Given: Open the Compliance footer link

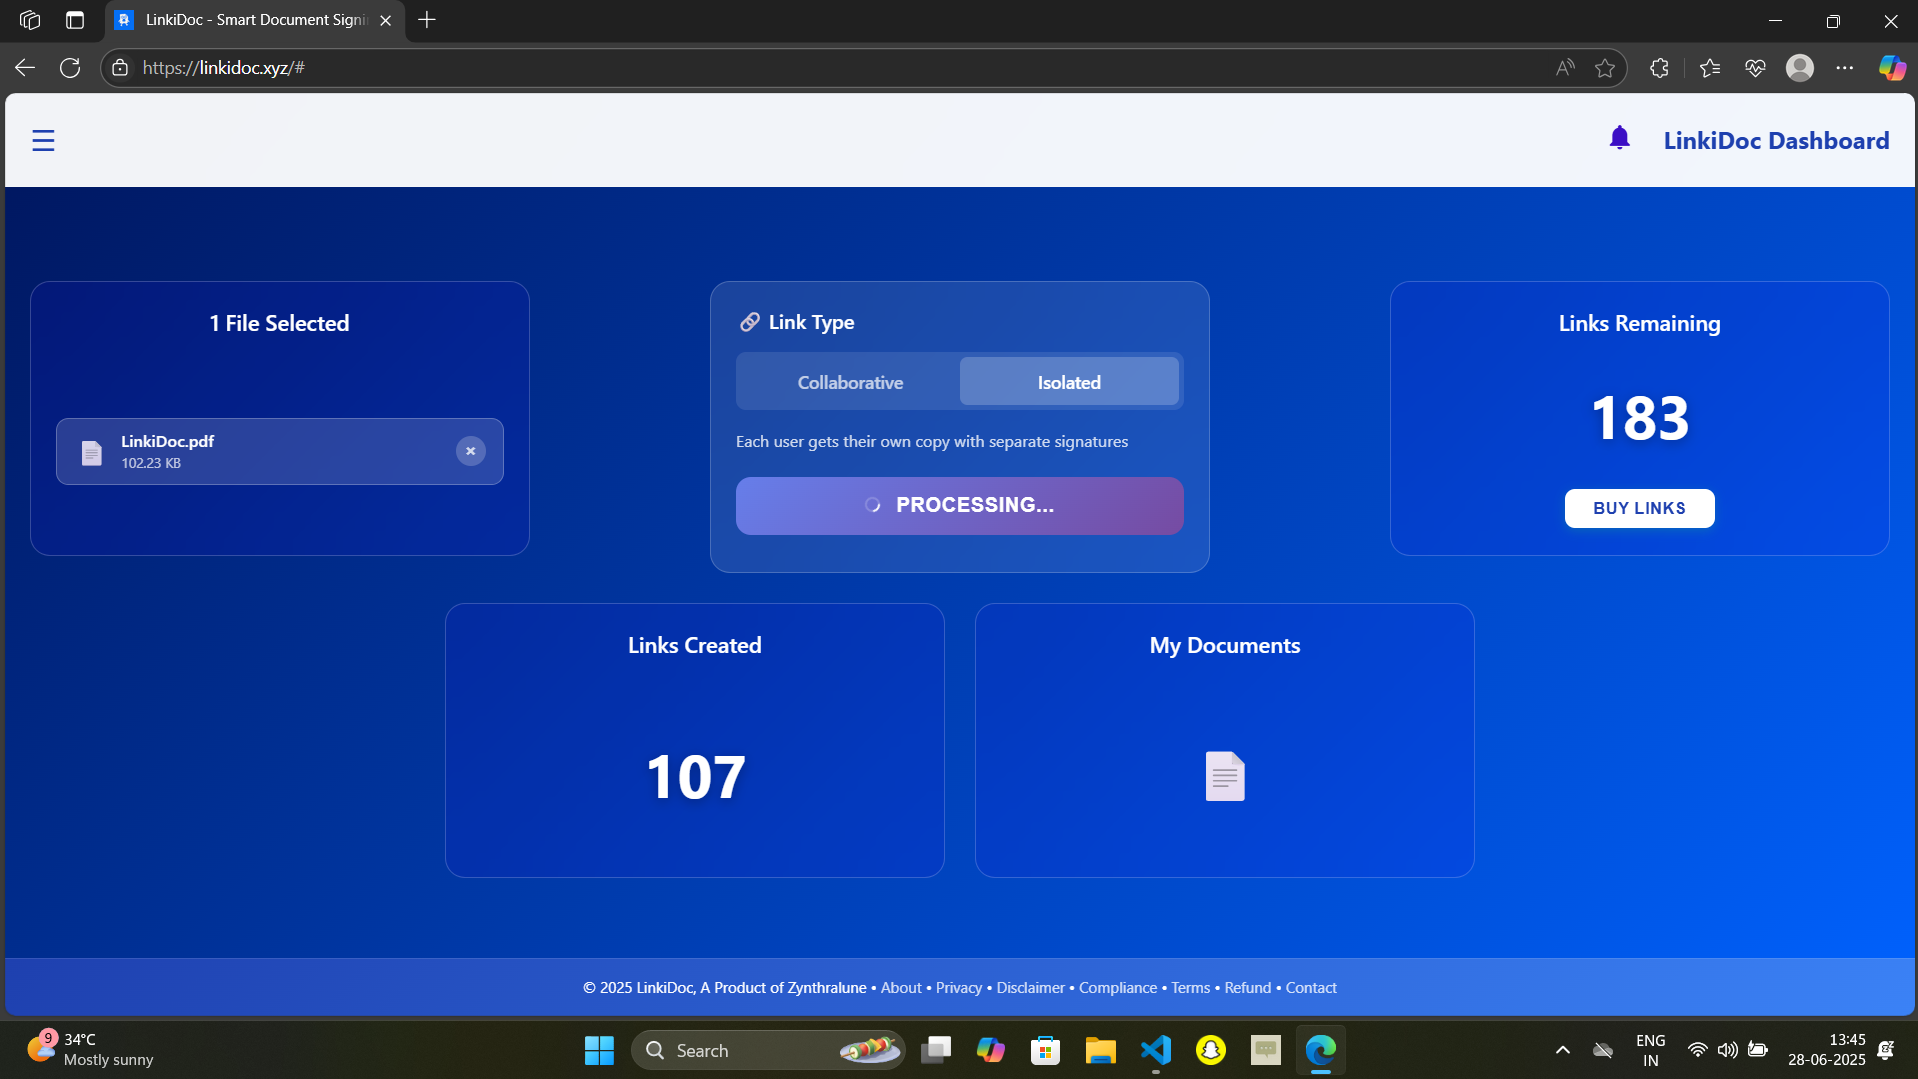Looking at the screenshot, I should pos(1118,988).
